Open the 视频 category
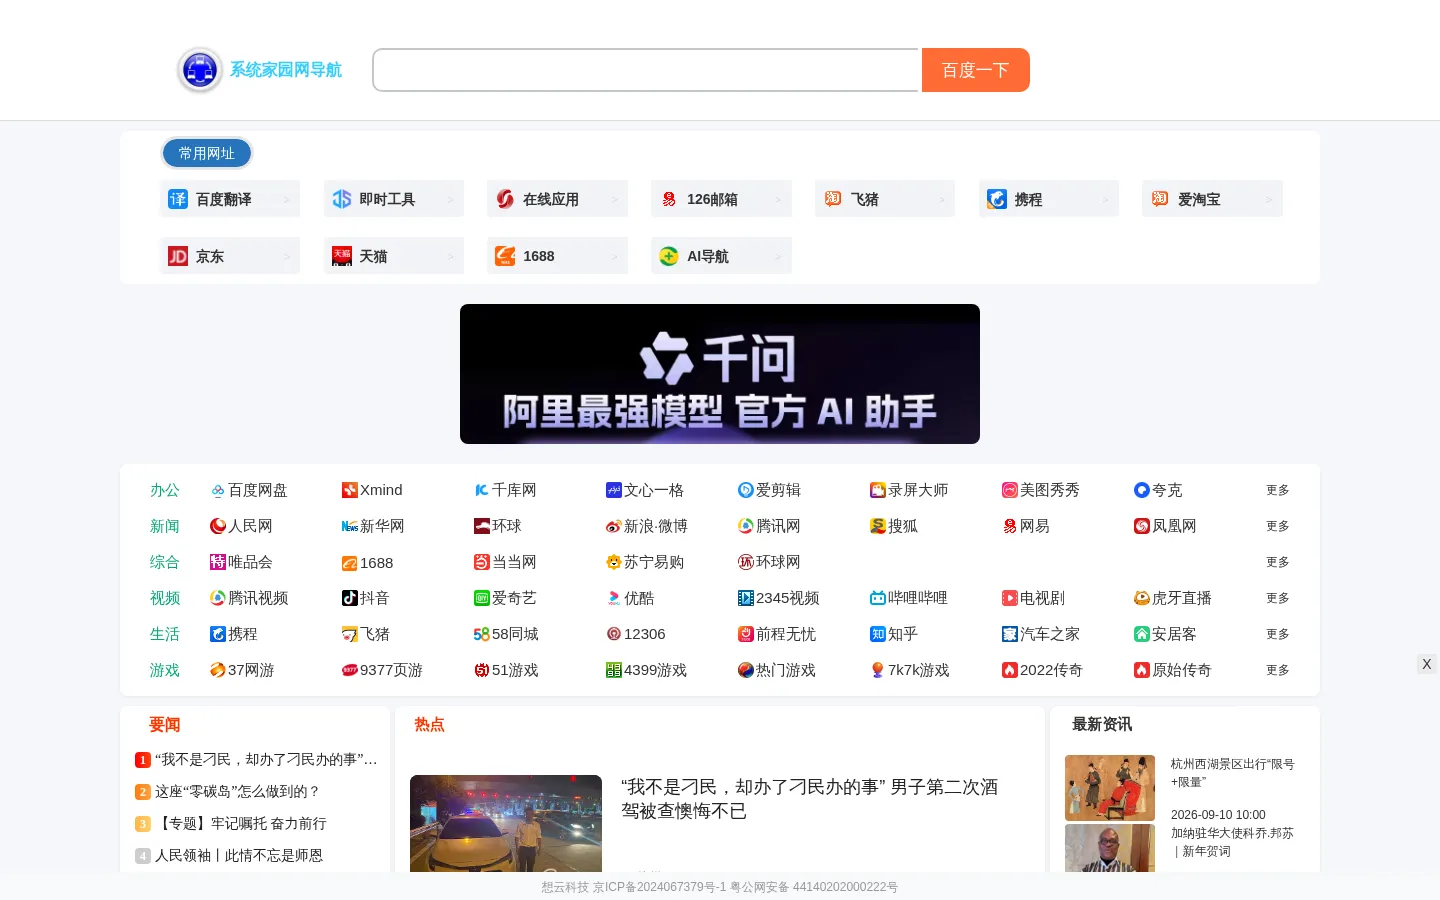Viewport: 1440px width, 900px height. tap(165, 598)
